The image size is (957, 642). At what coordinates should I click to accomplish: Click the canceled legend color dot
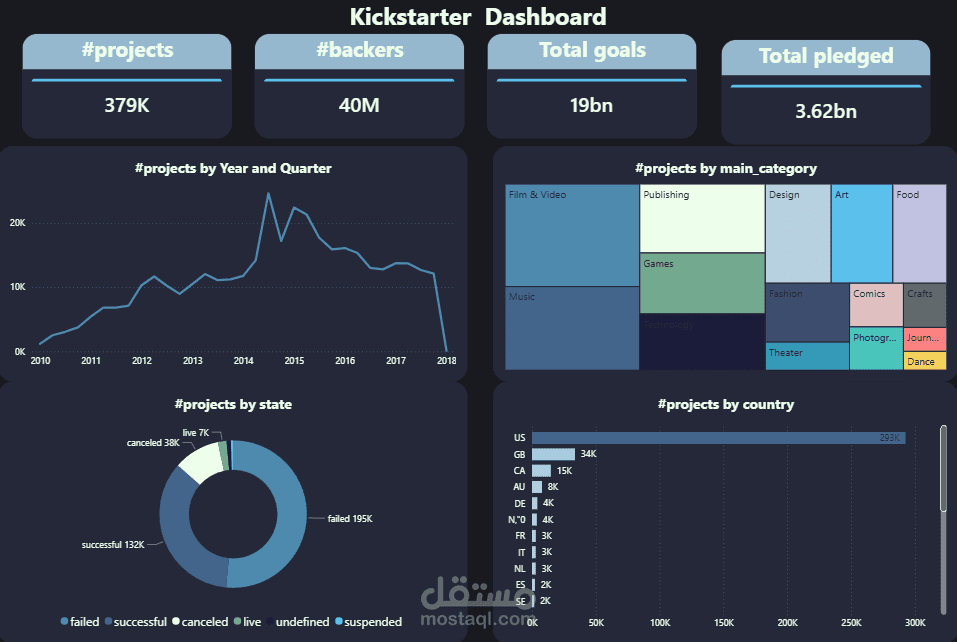click(x=176, y=621)
